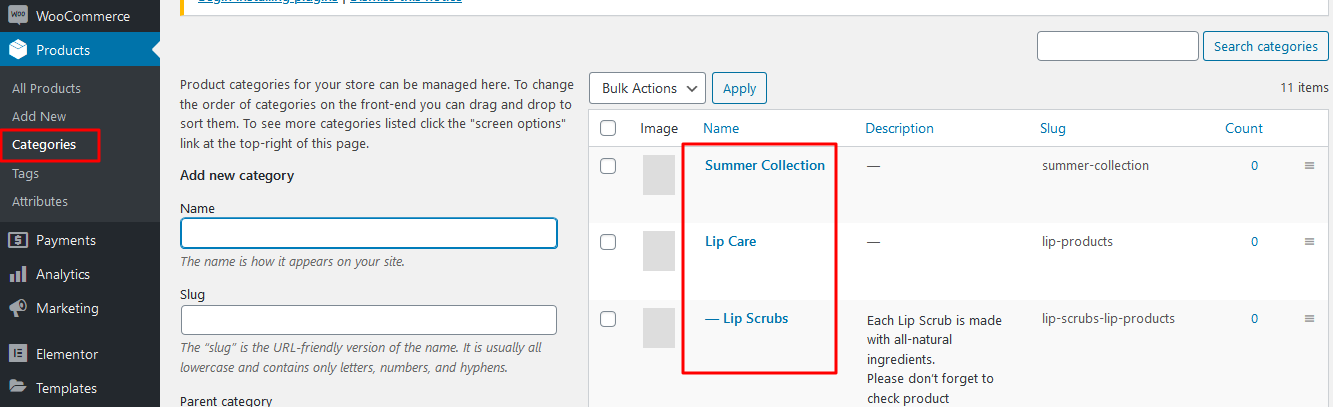Click the new category Name field
Viewport: 1333px width, 407px height.
369,233
